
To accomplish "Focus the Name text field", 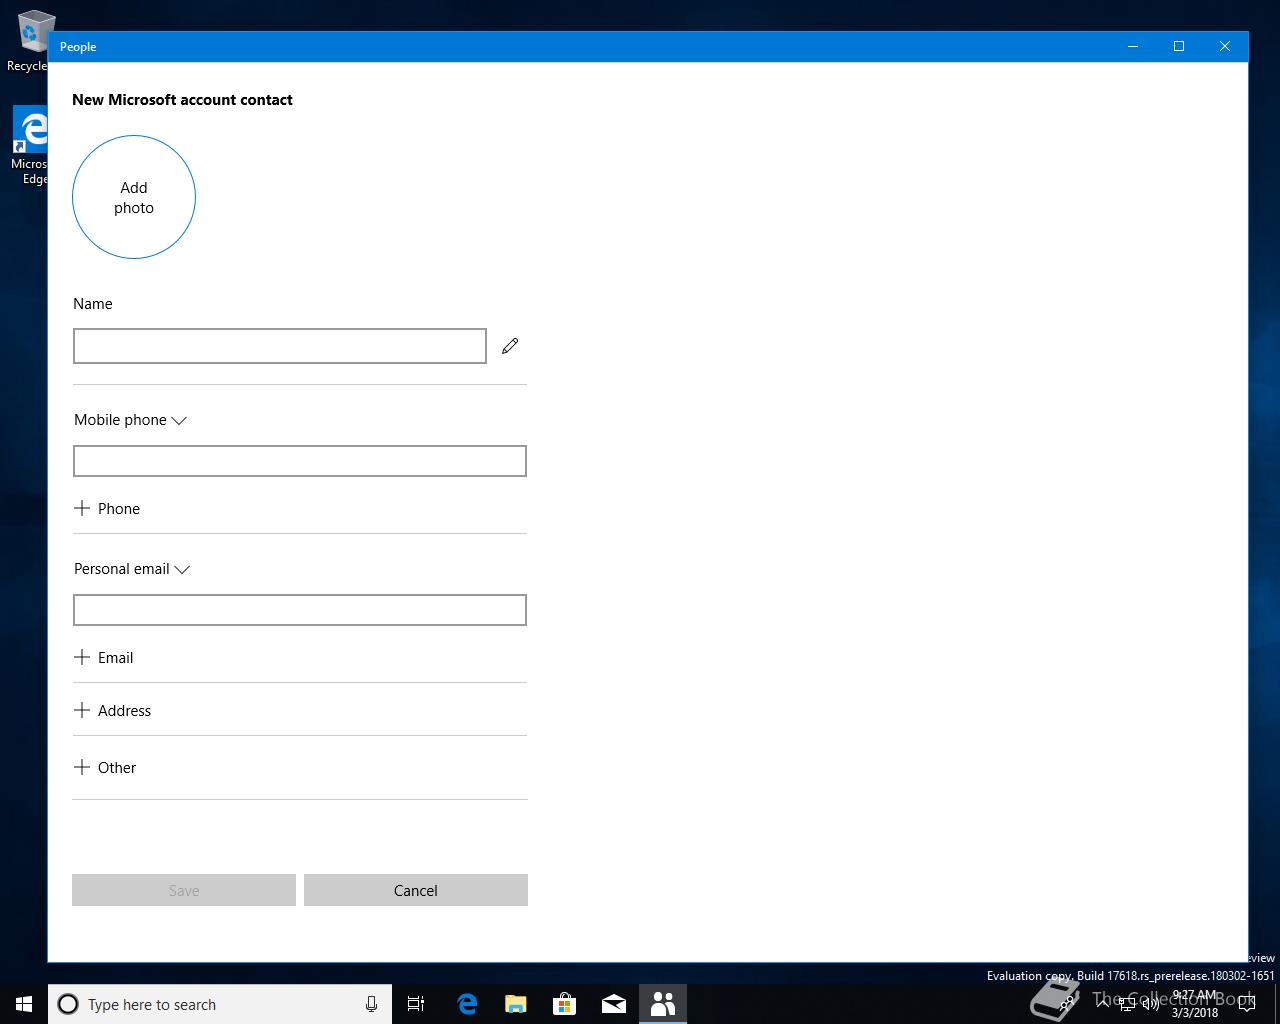I will (280, 346).
